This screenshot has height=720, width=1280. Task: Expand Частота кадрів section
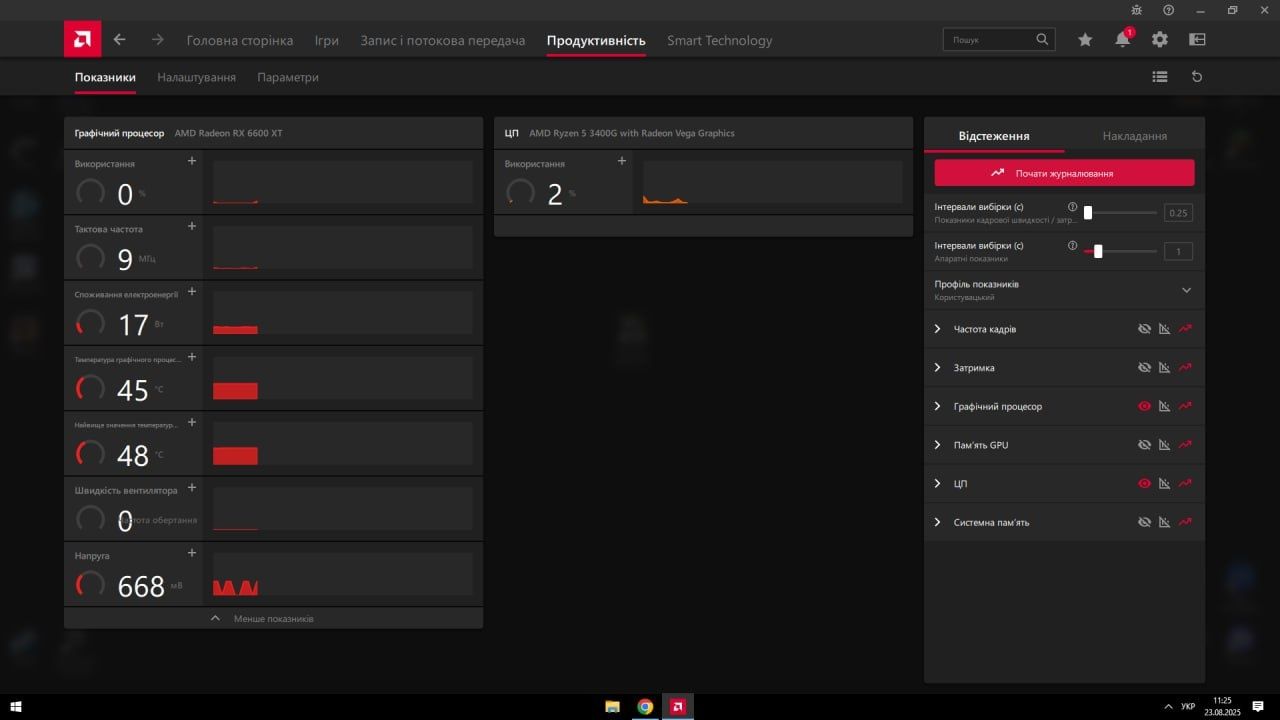tap(938, 329)
